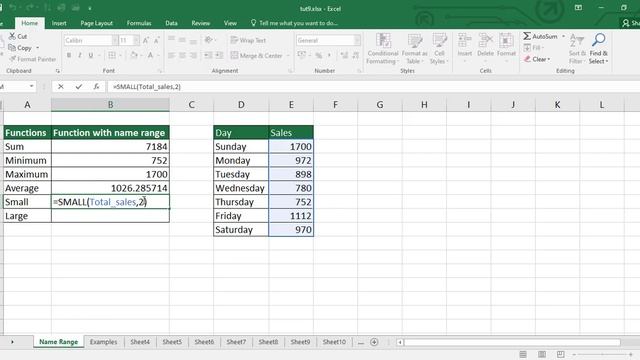
Task: Click the Format Painter brush
Action: tap(13, 59)
